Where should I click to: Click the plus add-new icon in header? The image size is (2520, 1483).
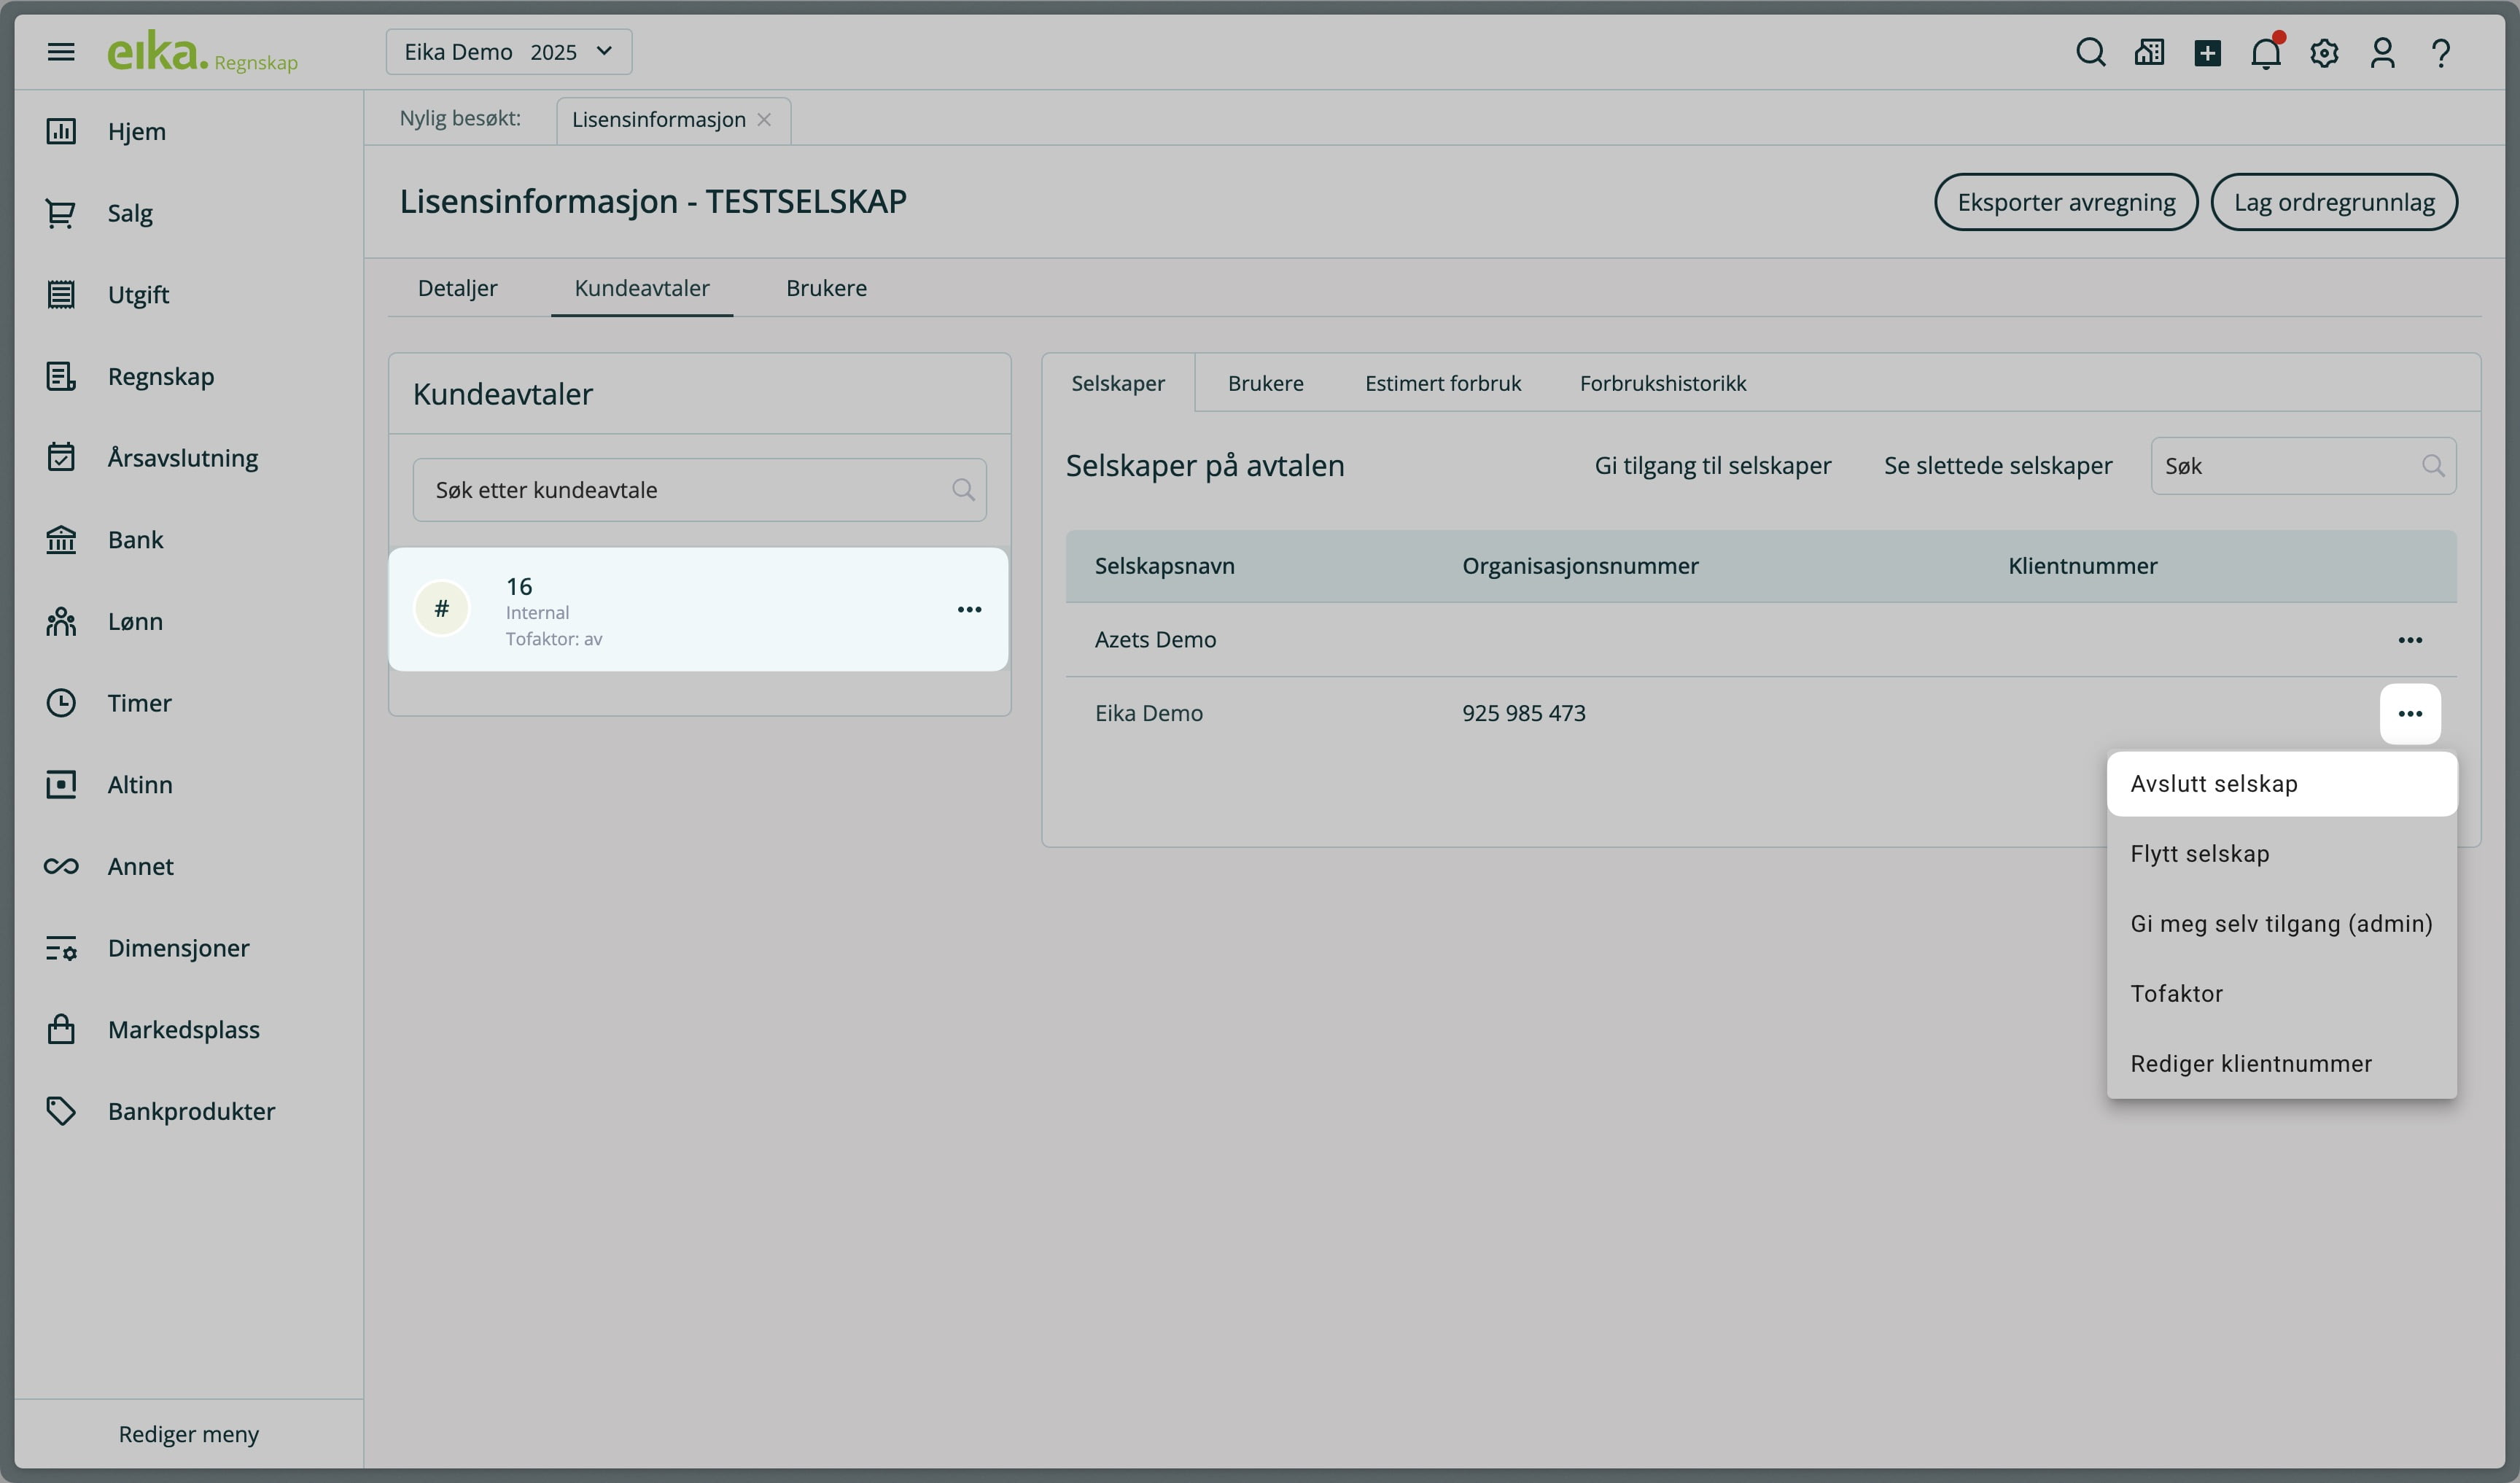point(2207,52)
